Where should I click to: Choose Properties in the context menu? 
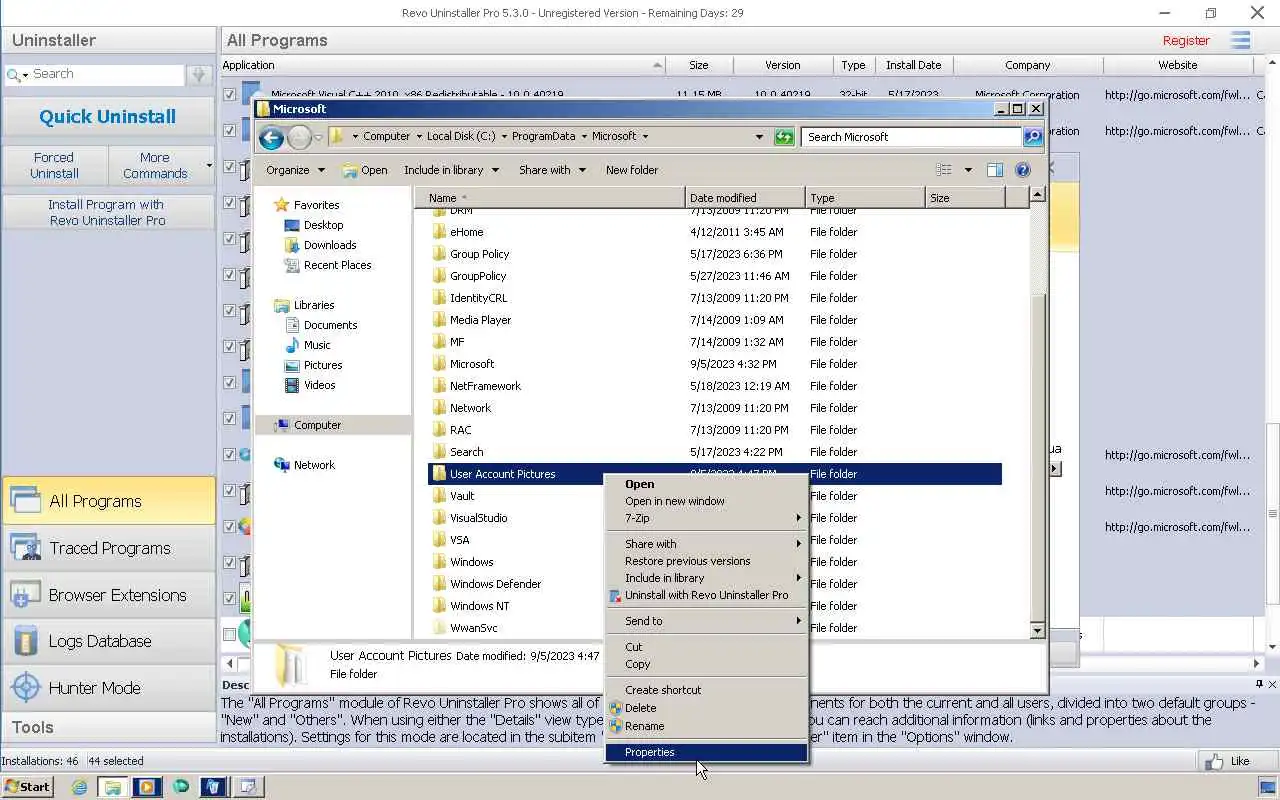pyautogui.click(x=706, y=752)
